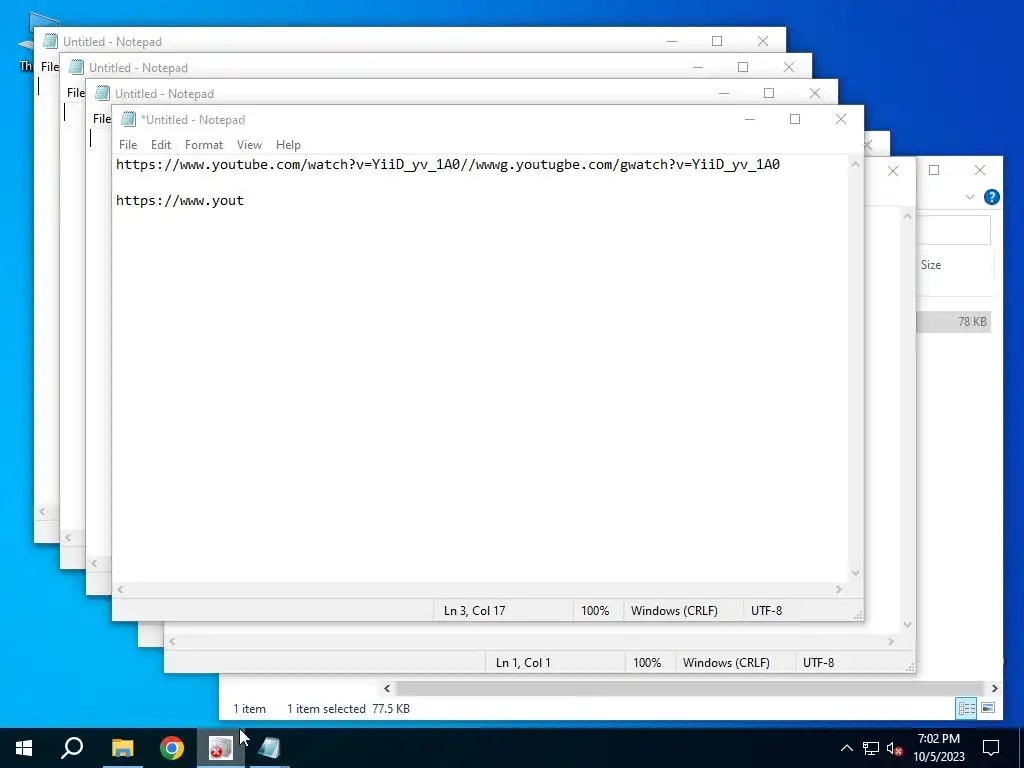This screenshot has width=1024, height=768.
Task: Place cursor on the https://www.yout line
Action: (x=180, y=200)
